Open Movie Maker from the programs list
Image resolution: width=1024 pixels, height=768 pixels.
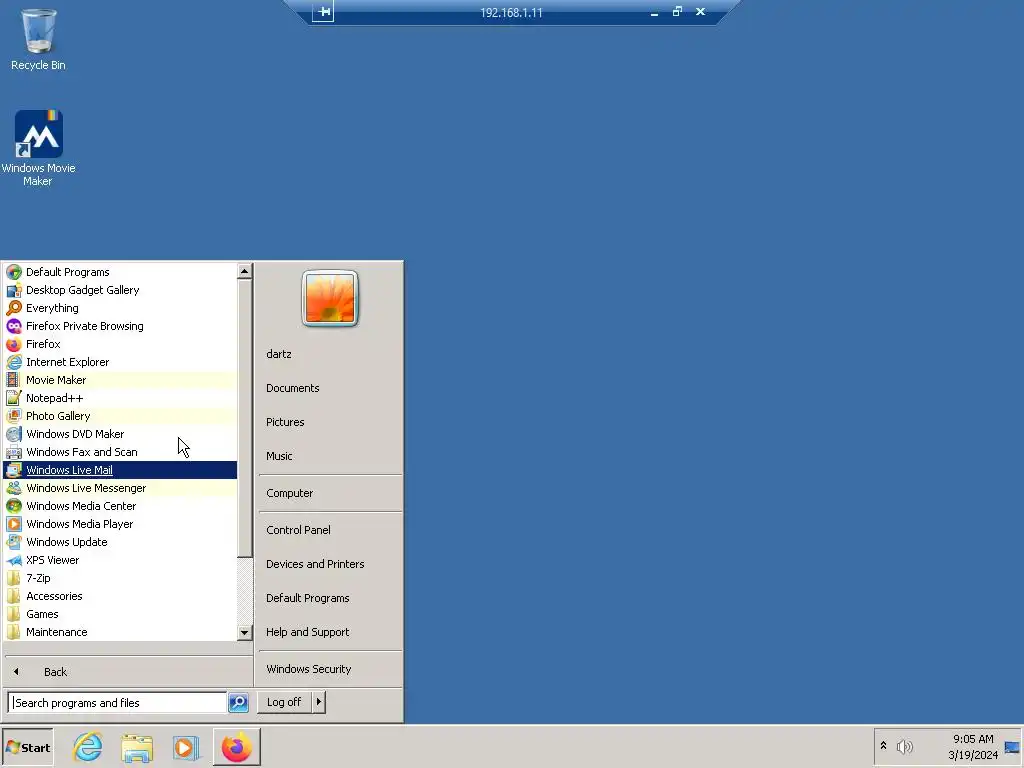point(120,379)
